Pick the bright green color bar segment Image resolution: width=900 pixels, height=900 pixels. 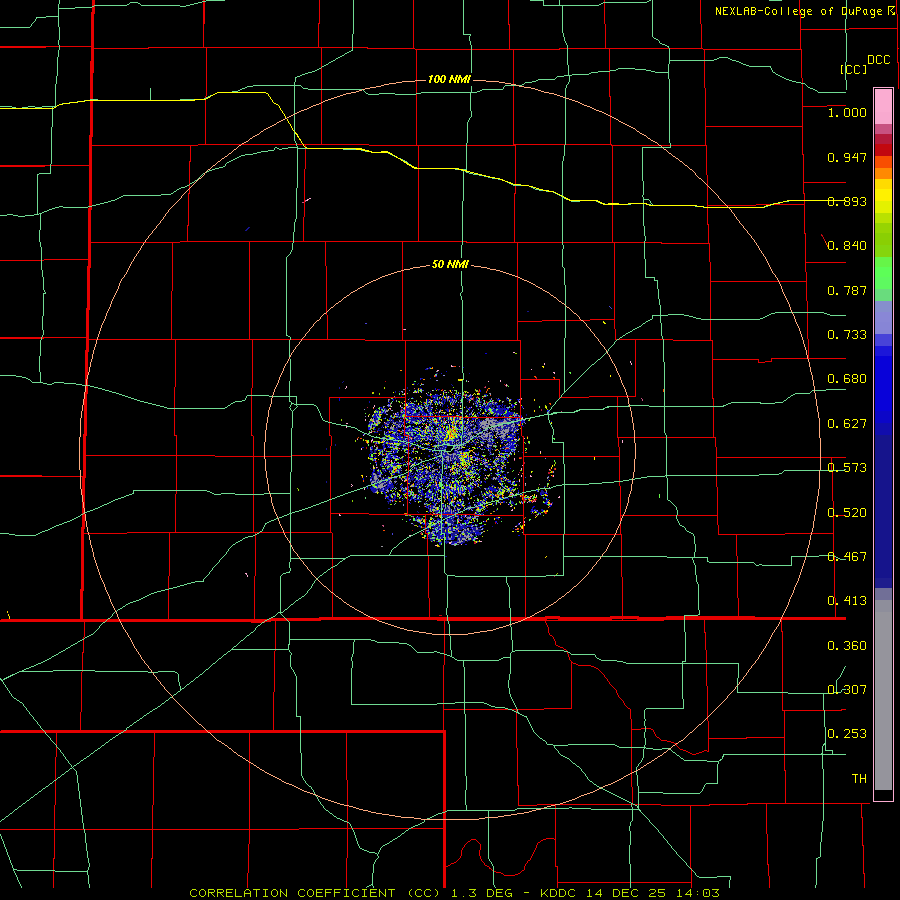click(x=883, y=273)
